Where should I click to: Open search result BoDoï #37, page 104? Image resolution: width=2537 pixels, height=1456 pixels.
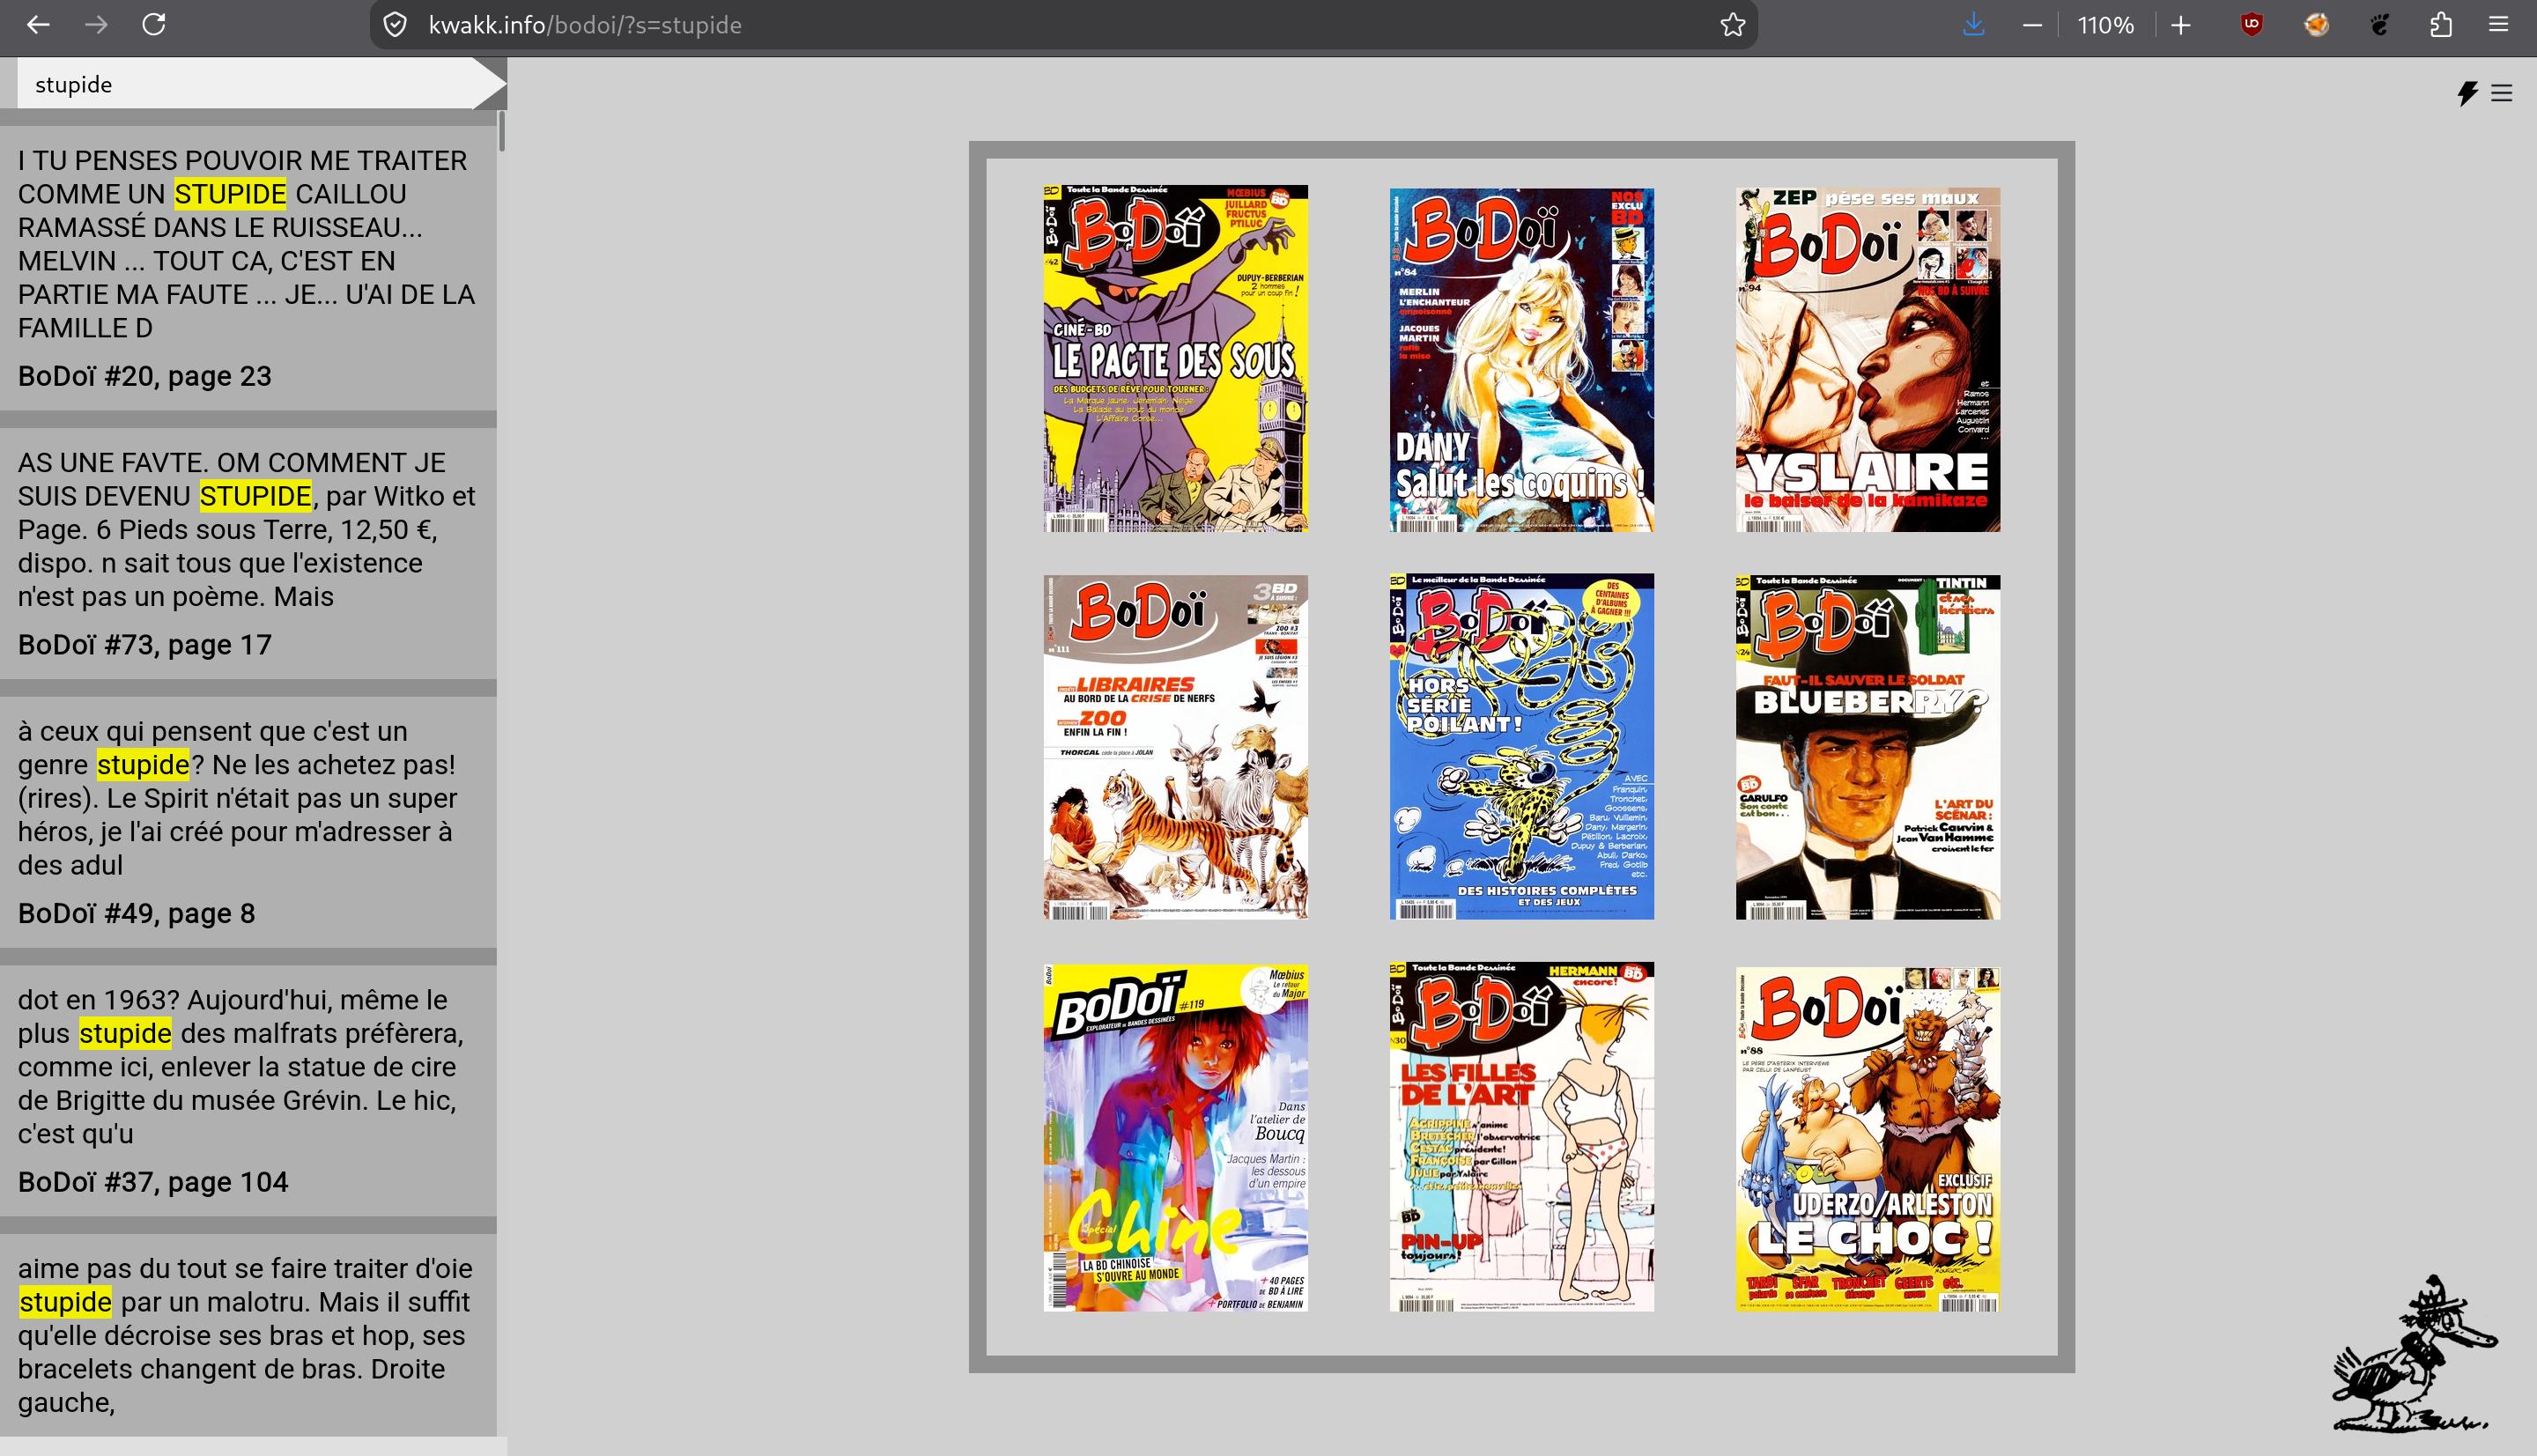248,1091
